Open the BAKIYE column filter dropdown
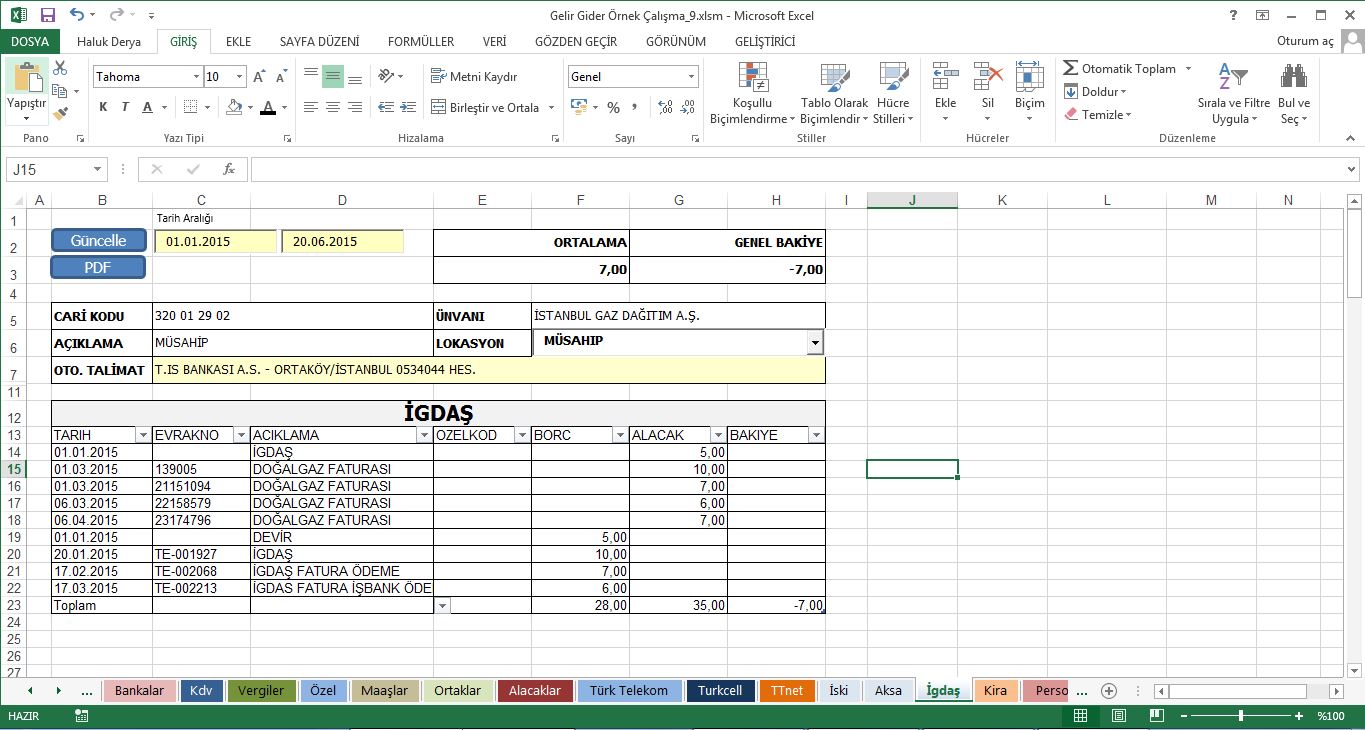Screen dimensions: 1365x730 pyautogui.click(x=816, y=435)
